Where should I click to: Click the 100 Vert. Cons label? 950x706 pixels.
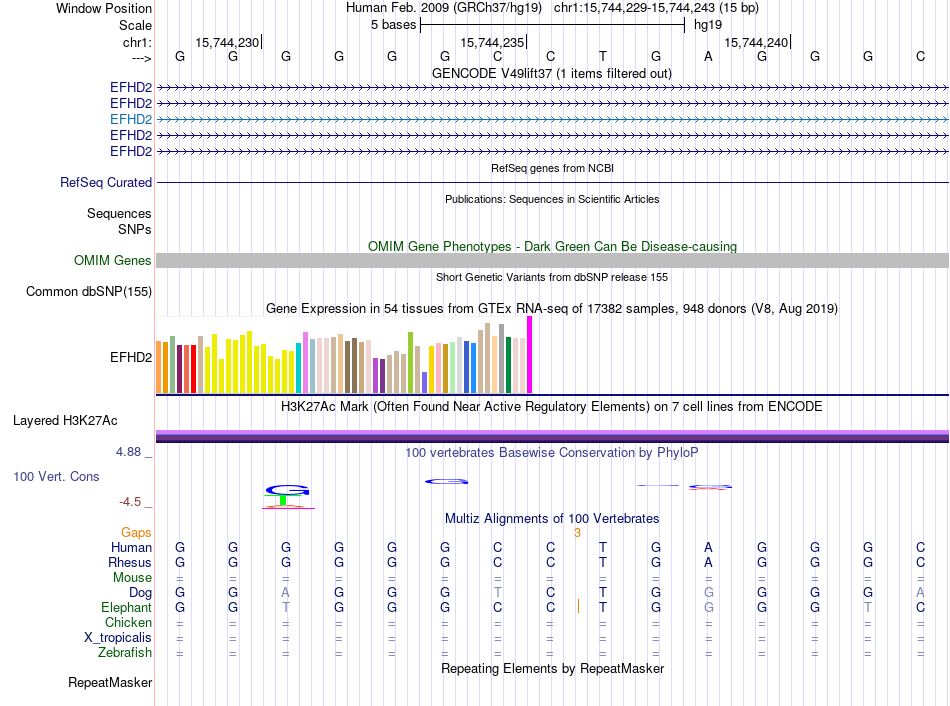[56, 477]
